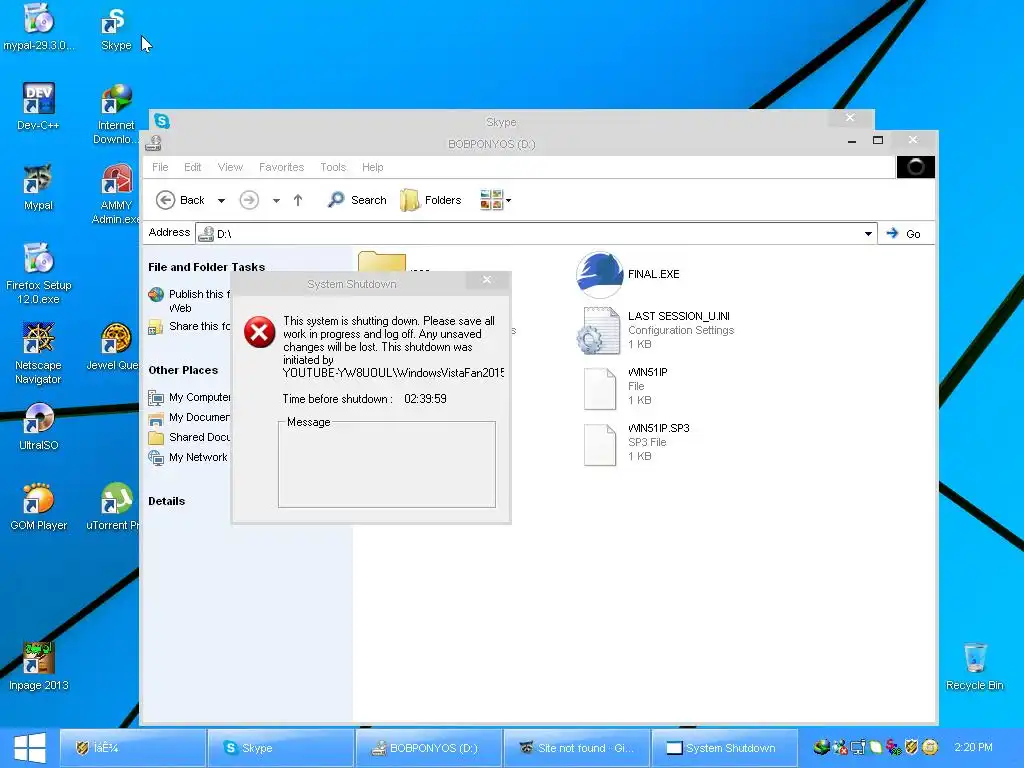Open the Edit menu in Explorer
Image resolution: width=1024 pixels, height=768 pixels.
[x=193, y=167]
